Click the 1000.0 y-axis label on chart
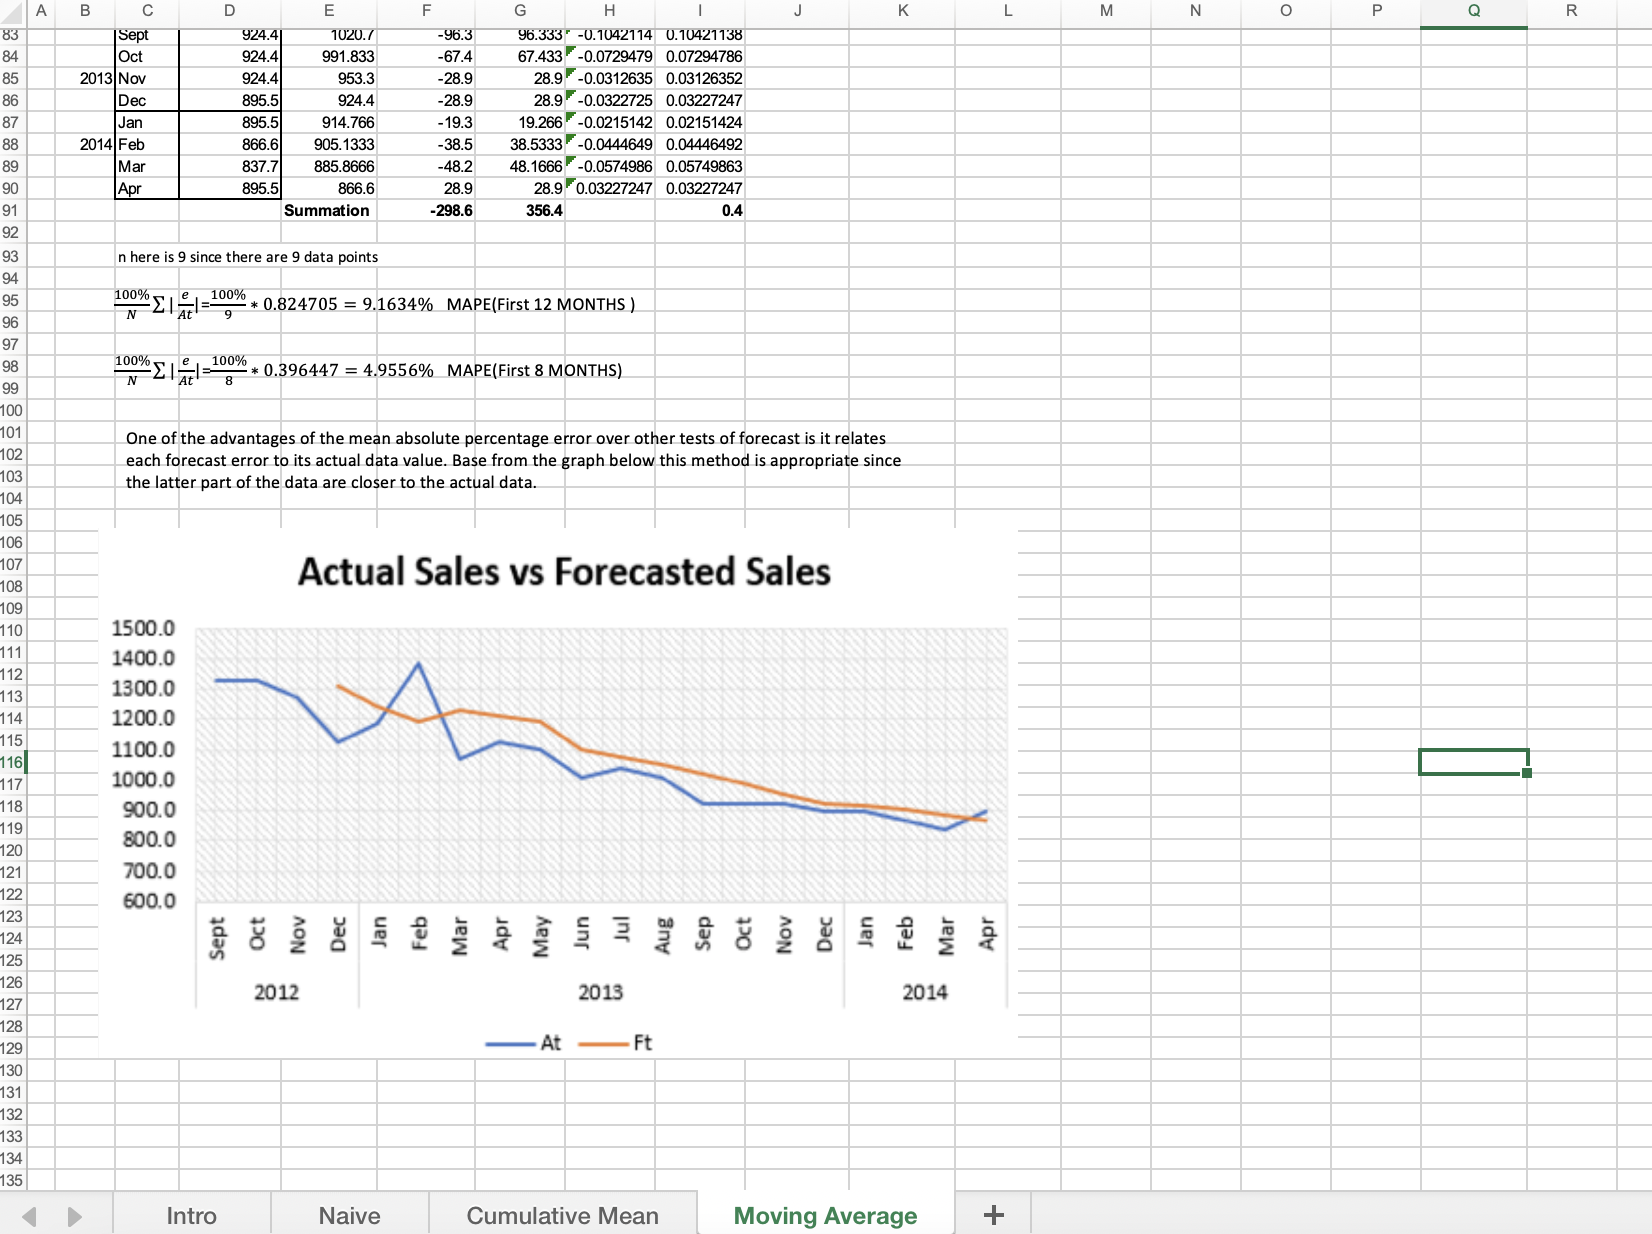 [143, 779]
